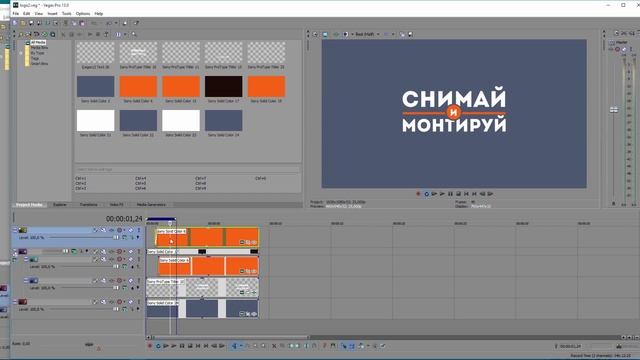
Task: Click Record in the timeline transport bar
Action: pyautogui.click(x=150, y=346)
